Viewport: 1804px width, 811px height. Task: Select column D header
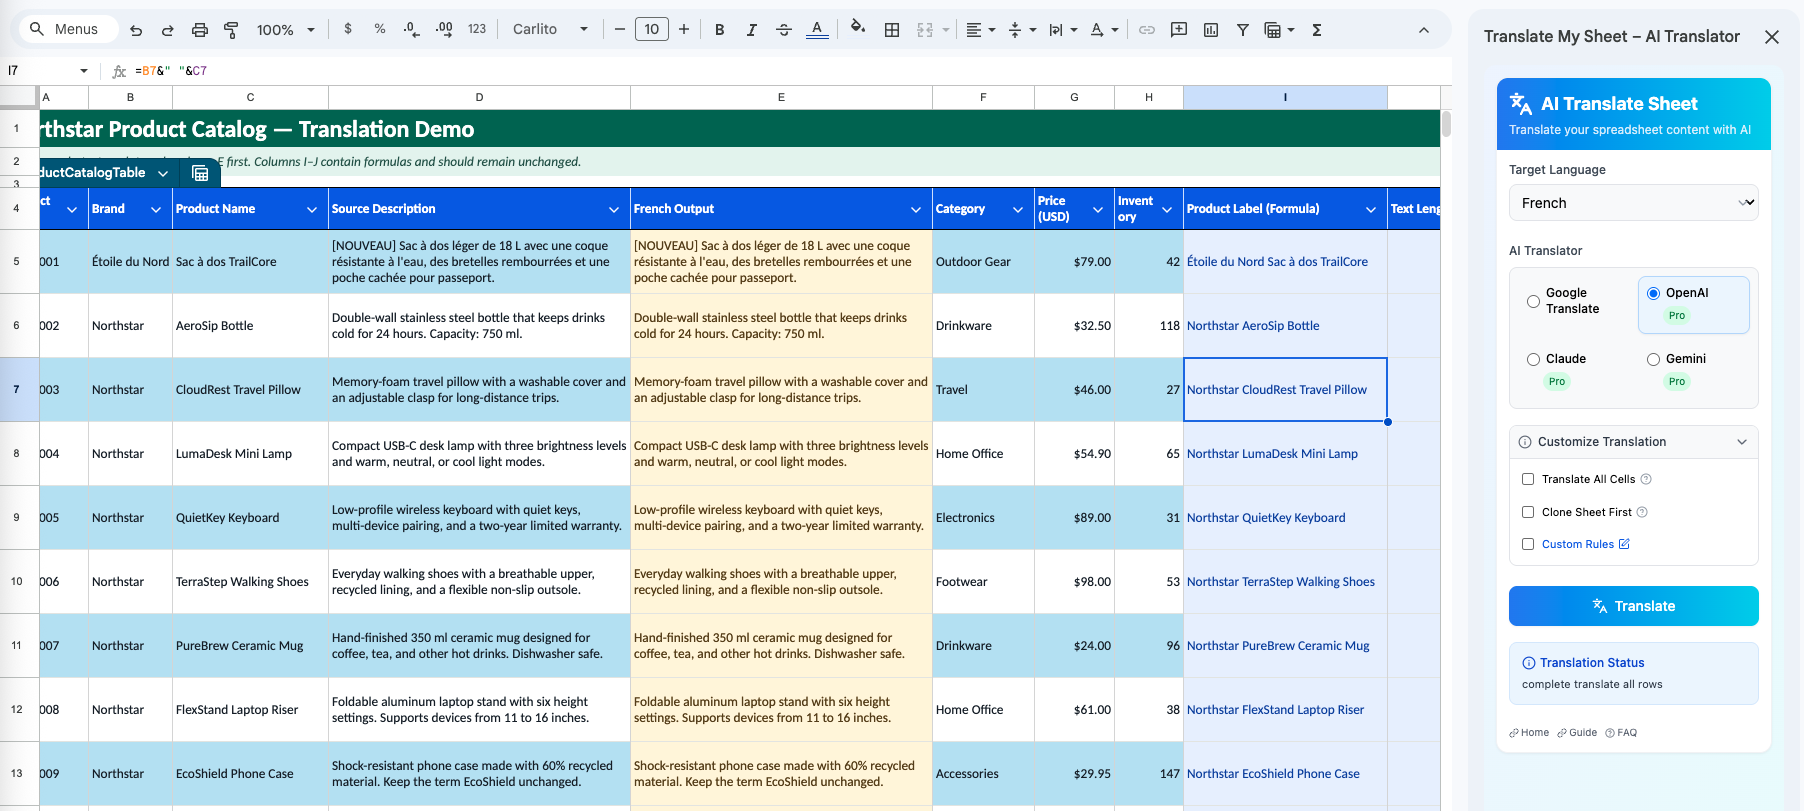click(479, 97)
